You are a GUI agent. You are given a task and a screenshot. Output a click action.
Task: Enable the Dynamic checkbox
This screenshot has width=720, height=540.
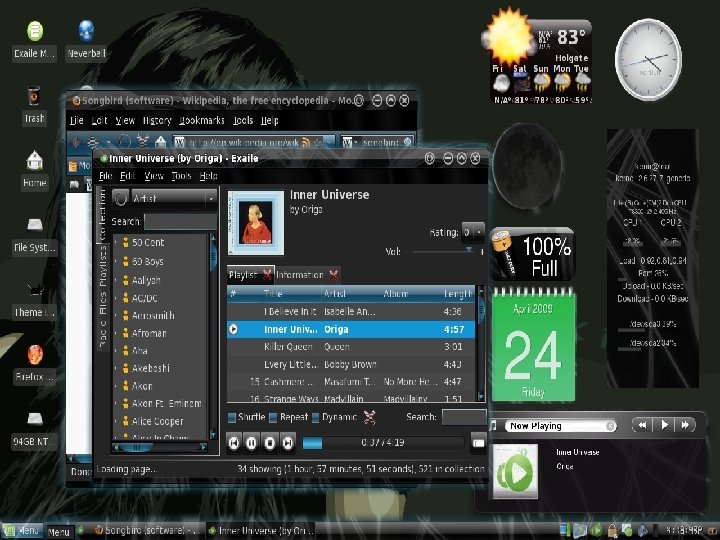[315, 417]
